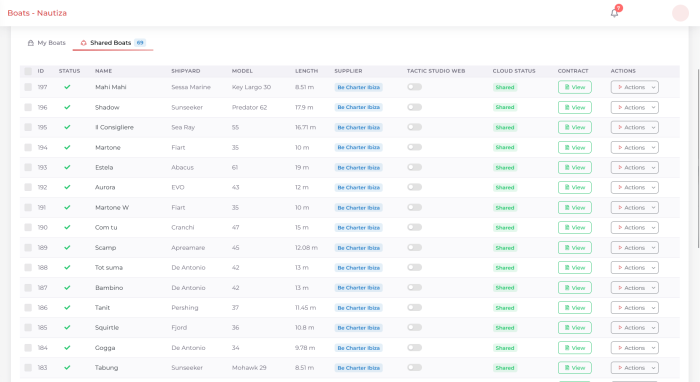View the contract for Martone
This screenshot has height=382, width=700.
[x=575, y=147]
